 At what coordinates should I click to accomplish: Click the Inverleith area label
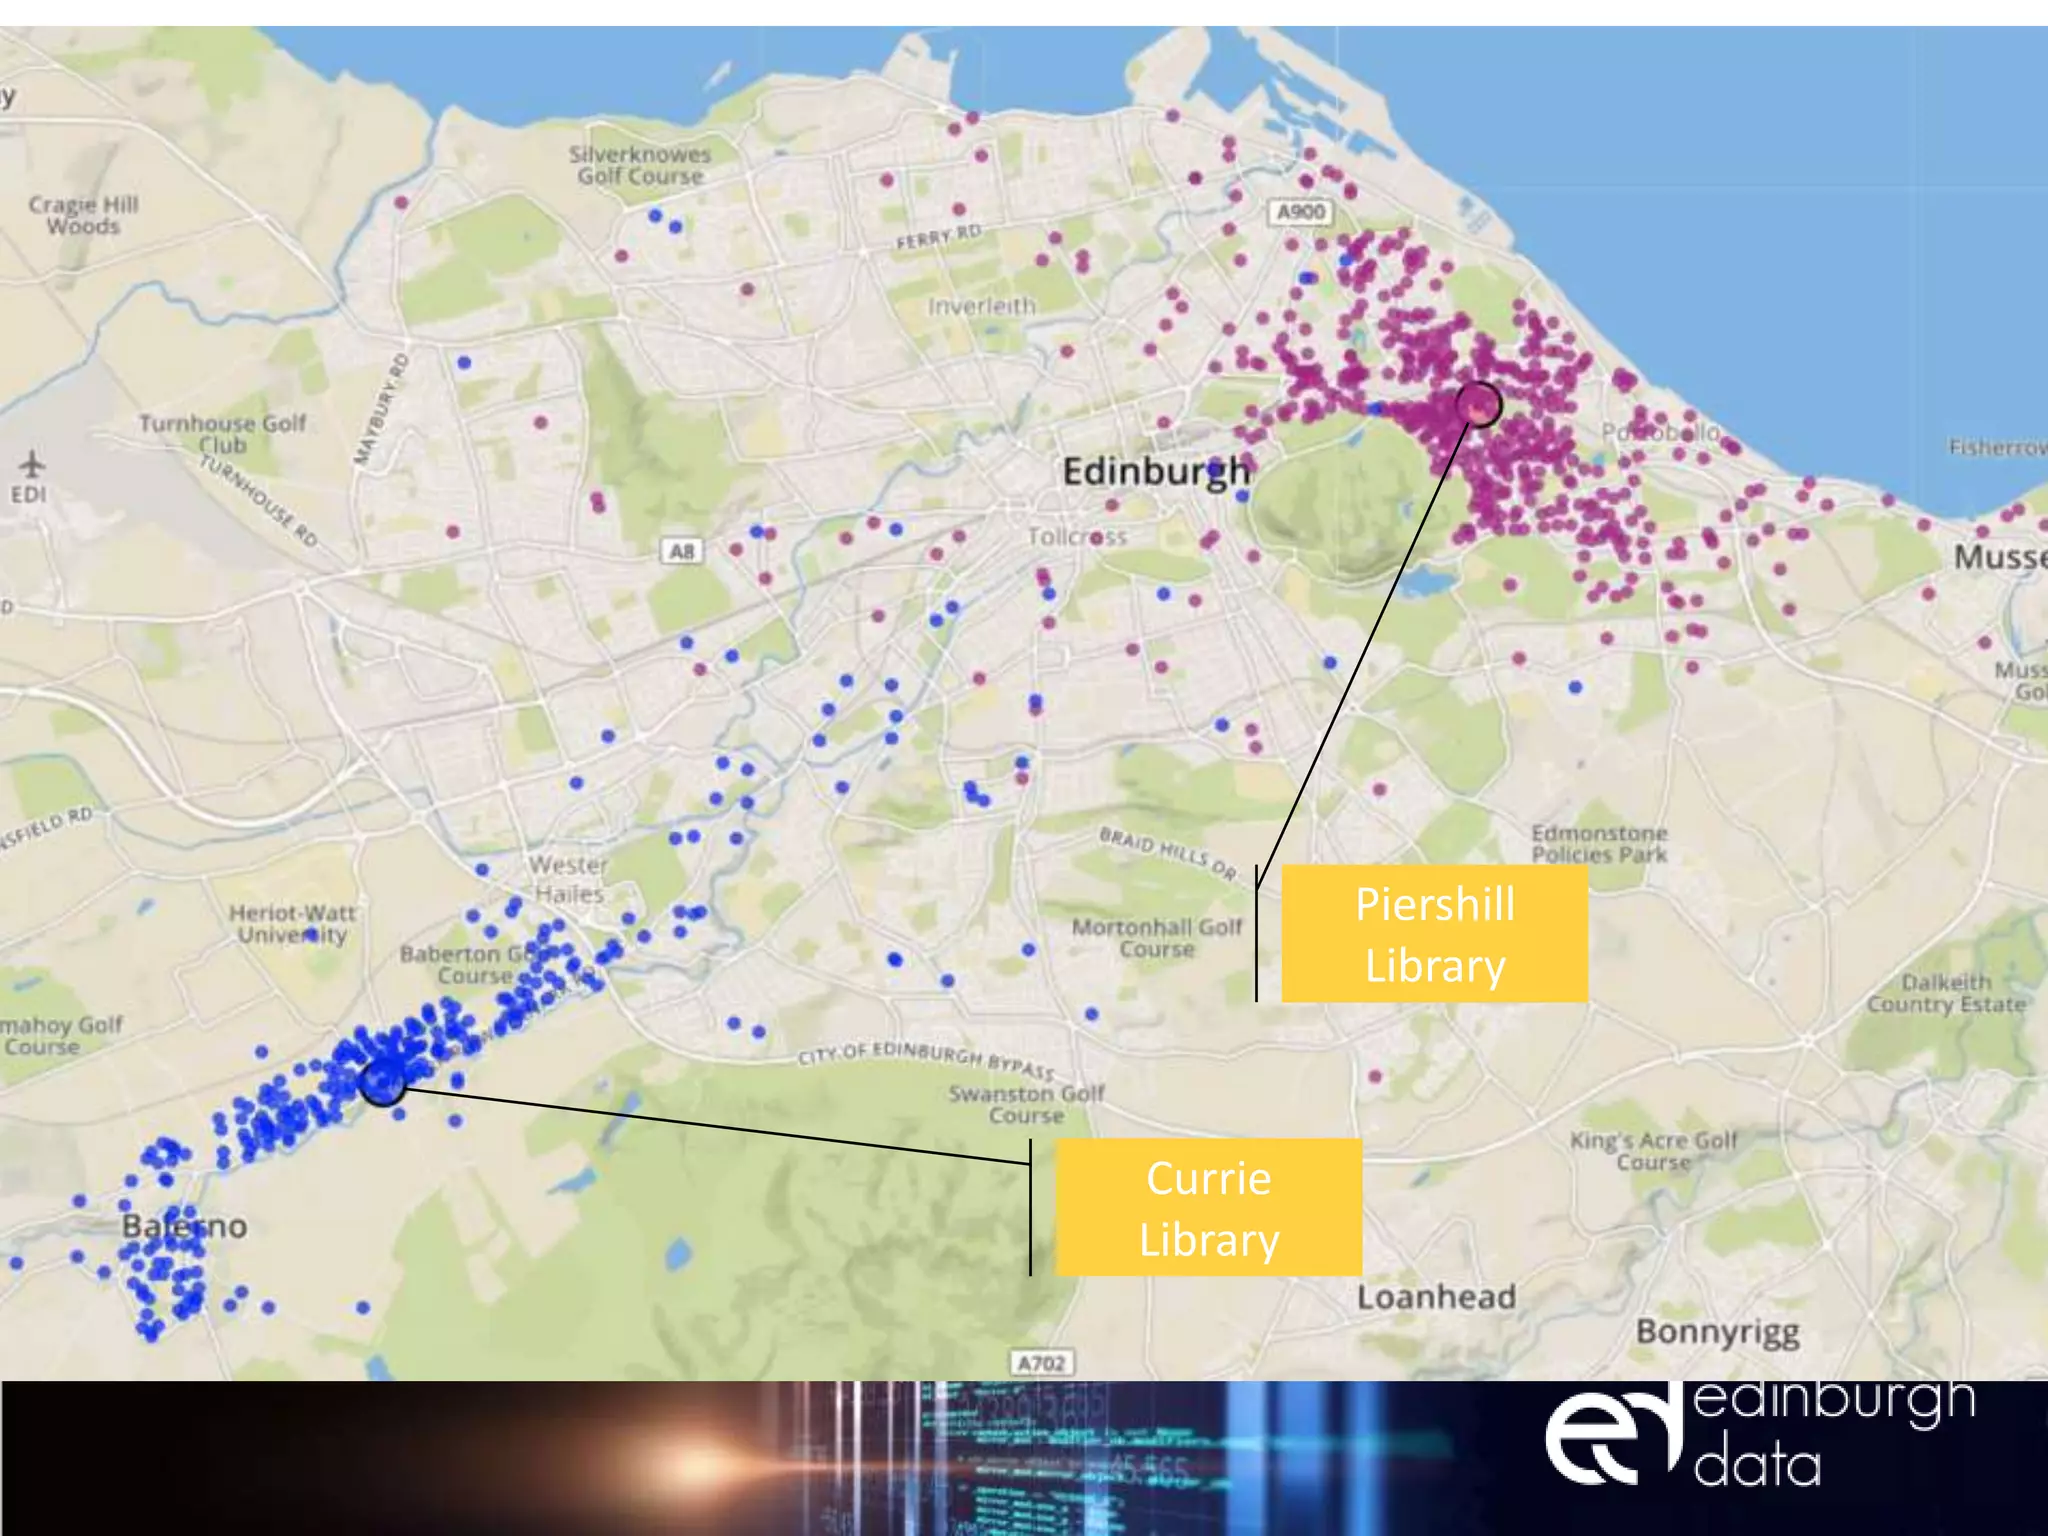(981, 306)
